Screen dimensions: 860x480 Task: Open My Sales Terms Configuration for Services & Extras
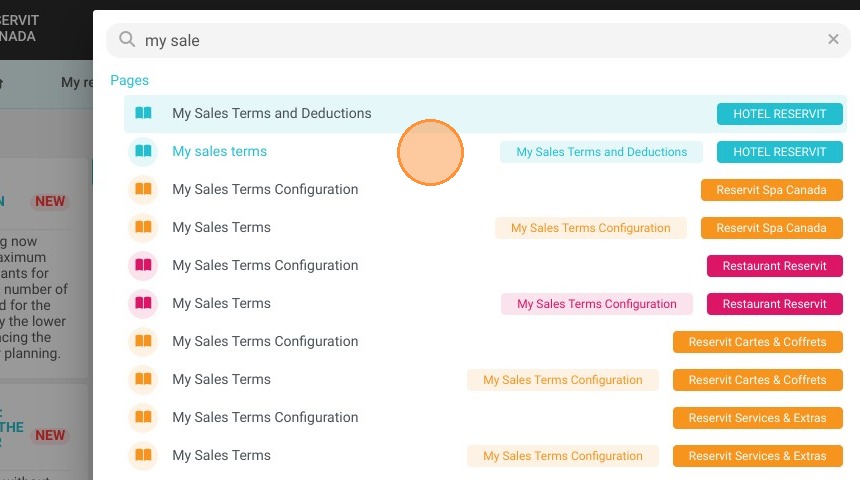[x=265, y=417]
